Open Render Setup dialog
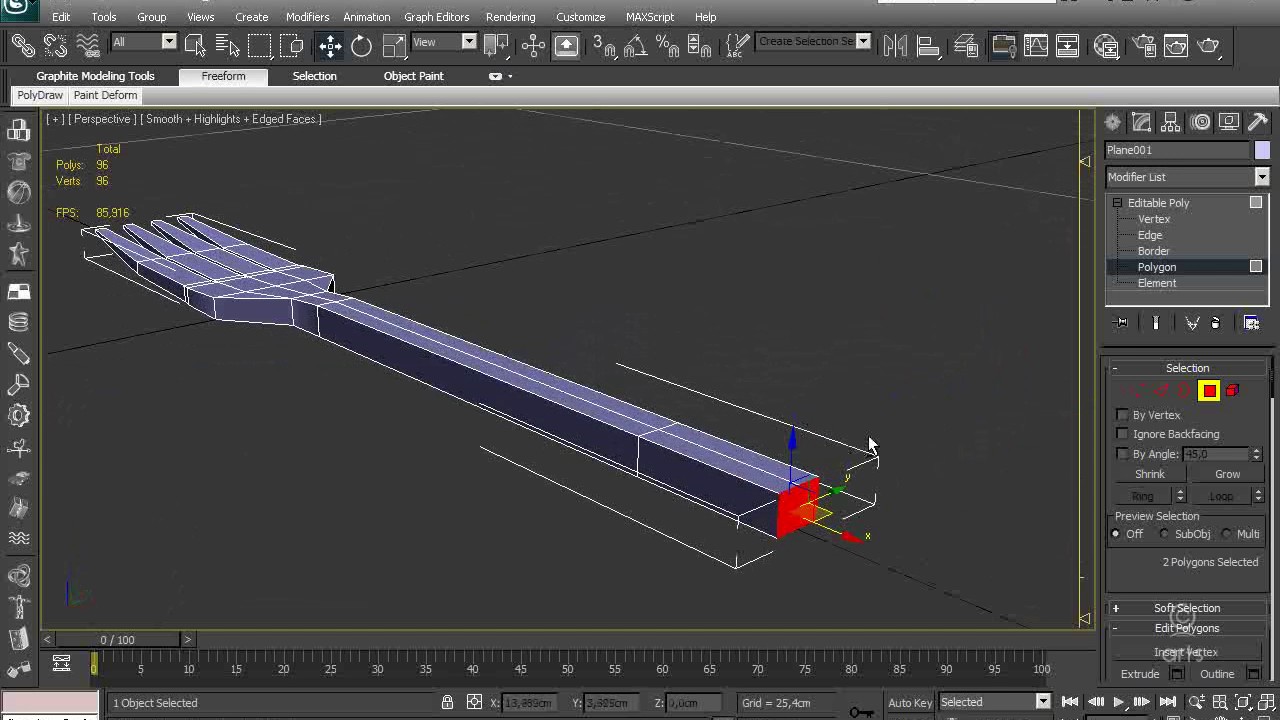 click(1144, 45)
